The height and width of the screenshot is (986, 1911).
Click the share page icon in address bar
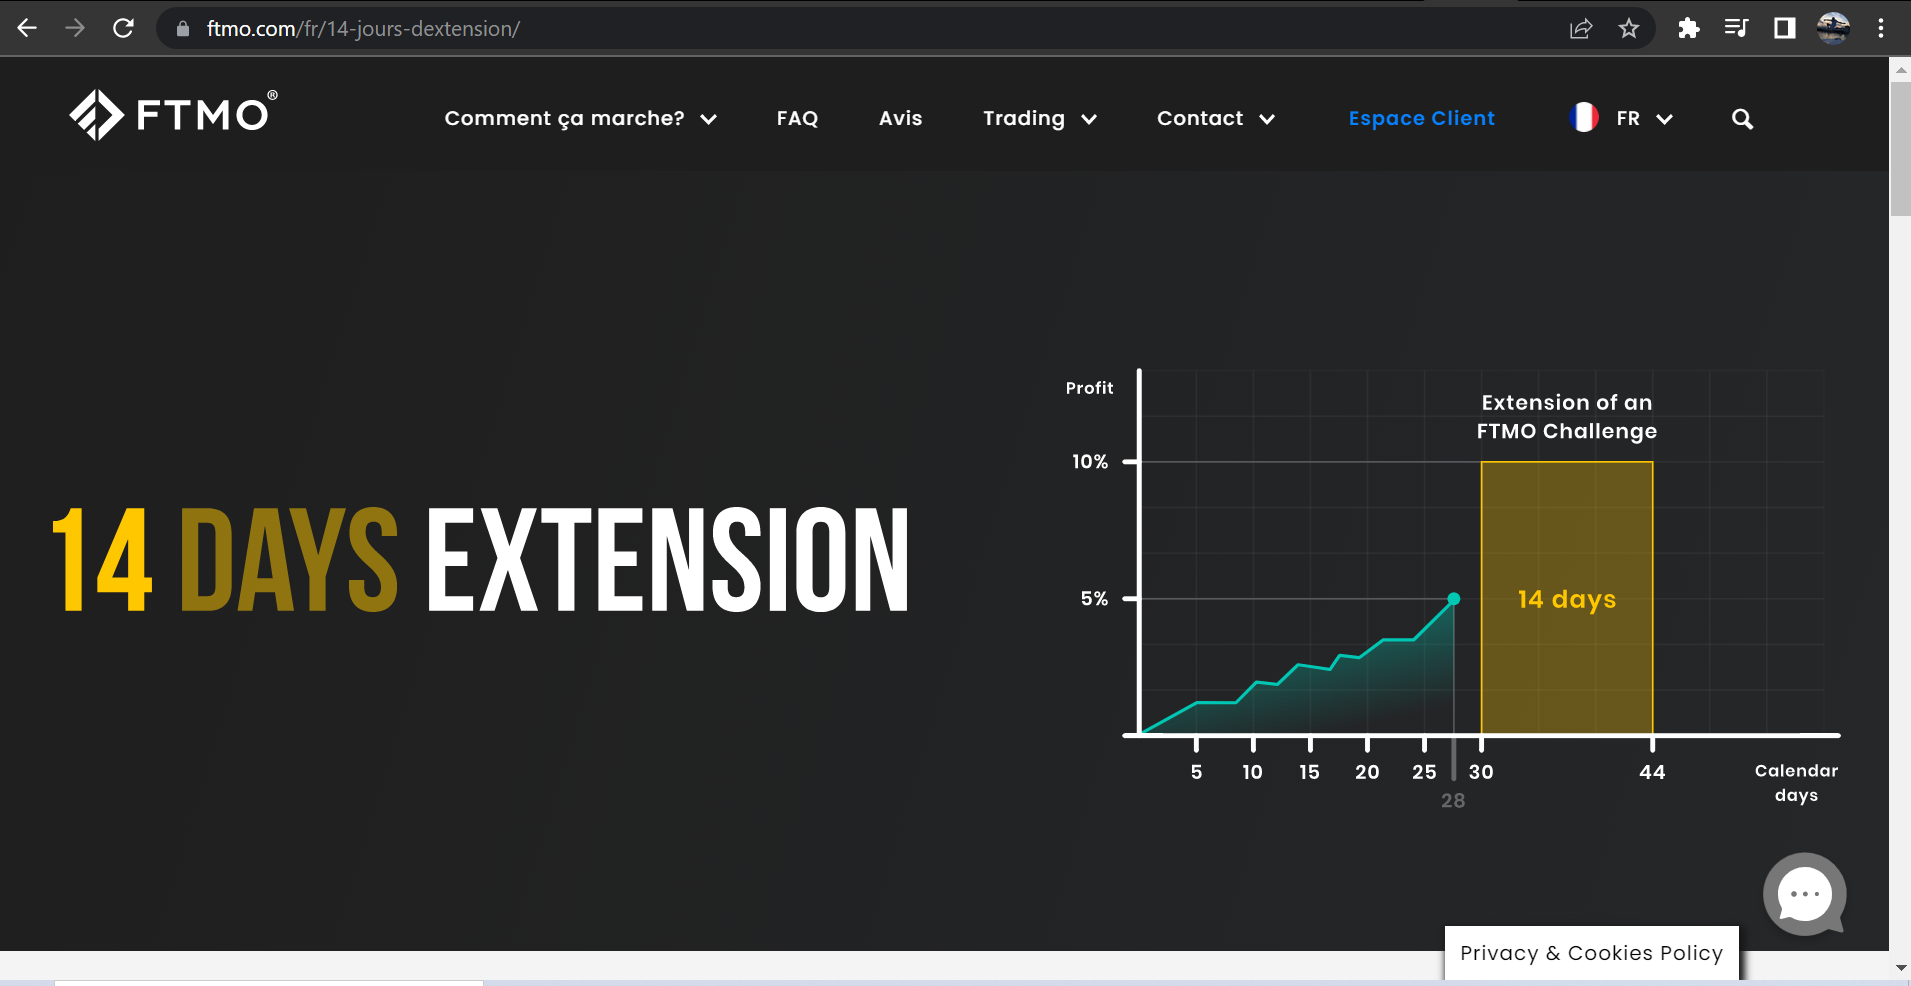(1581, 29)
